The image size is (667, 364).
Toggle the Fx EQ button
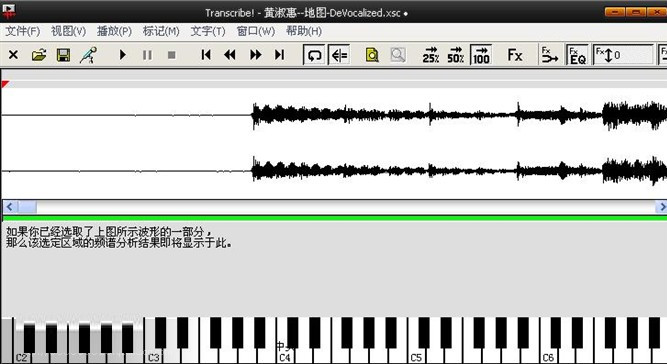click(x=577, y=55)
